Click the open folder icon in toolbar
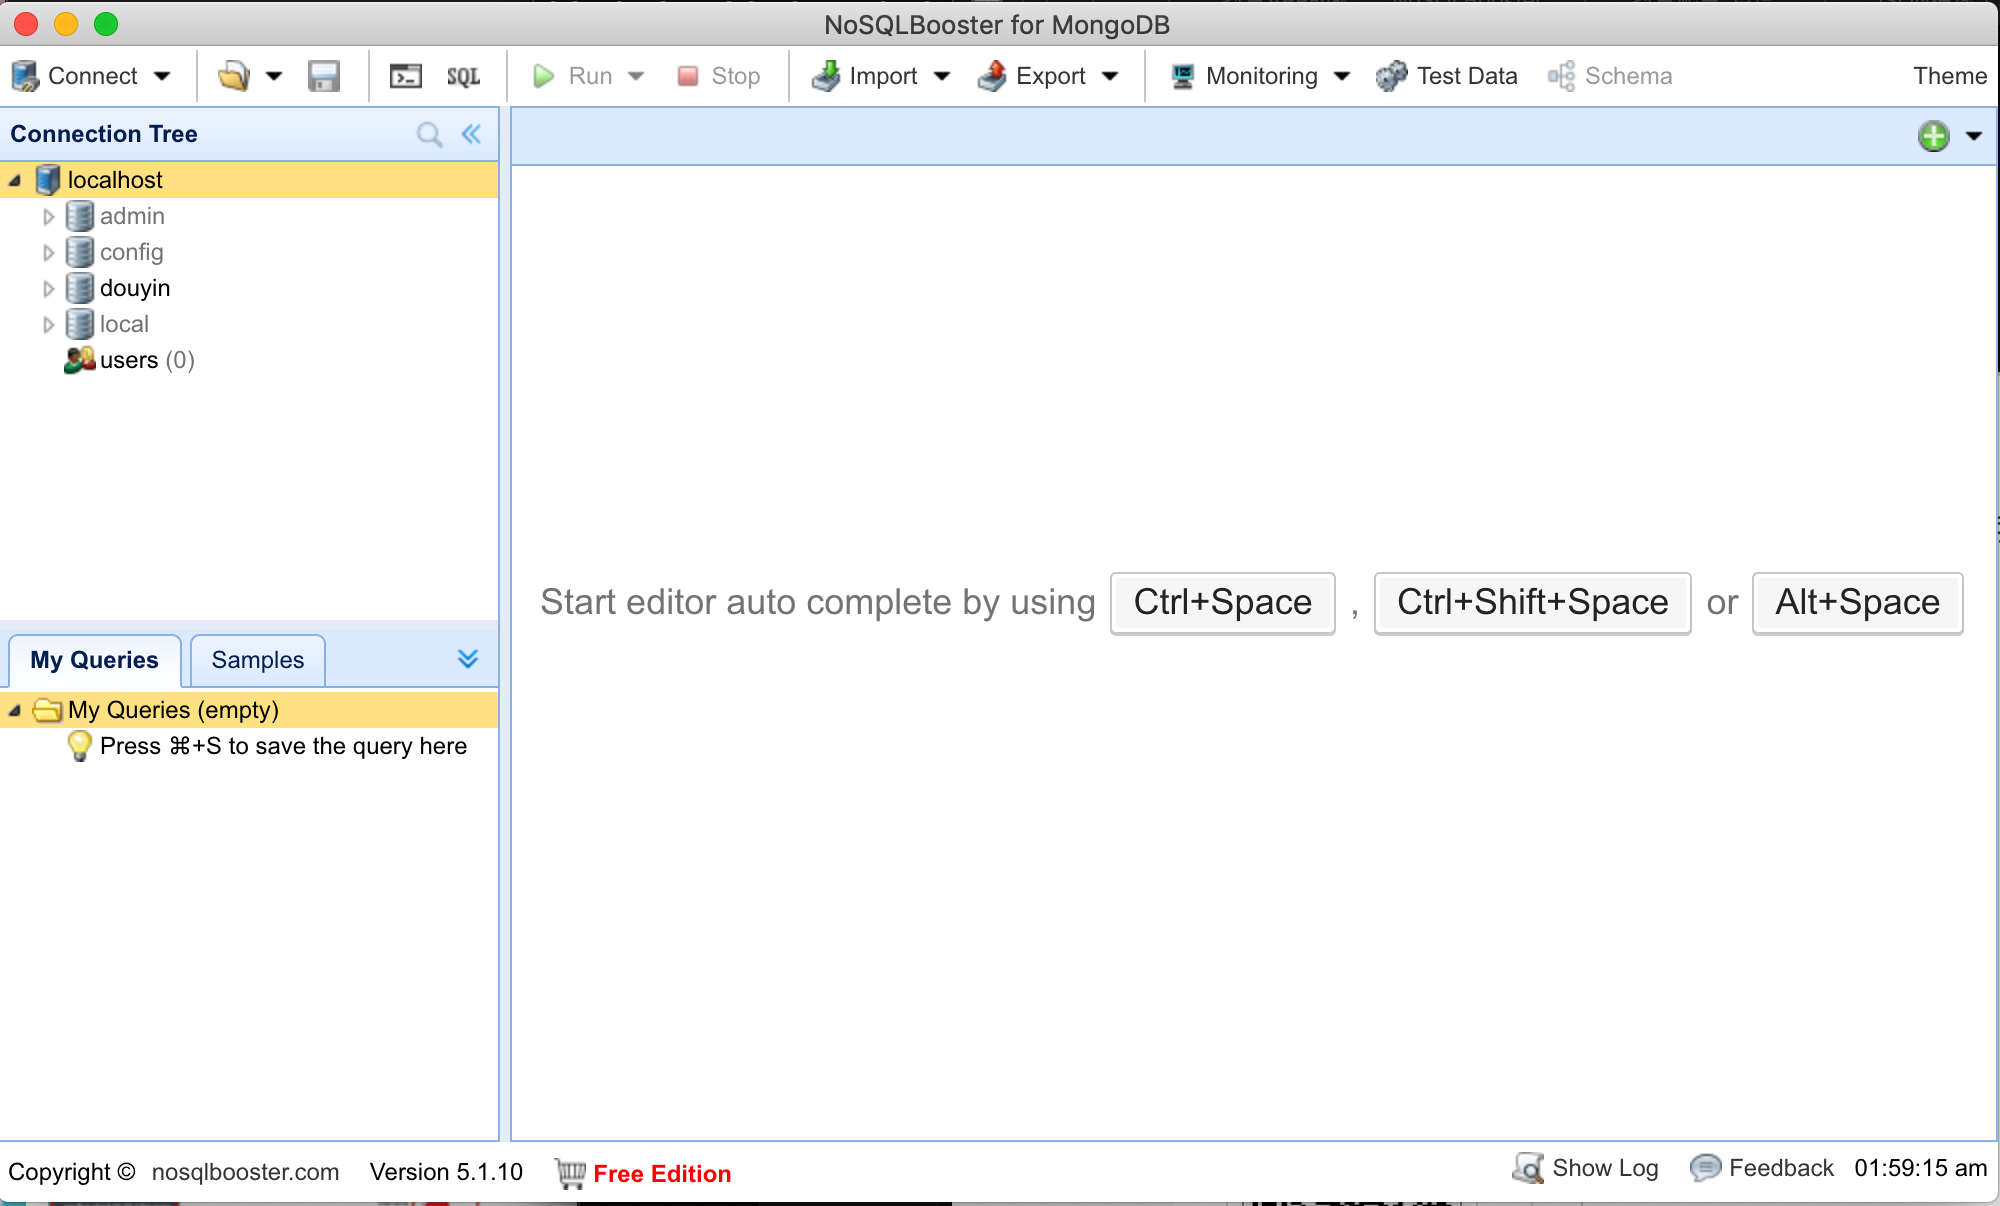Viewport: 2000px width, 1206px height. coord(234,76)
